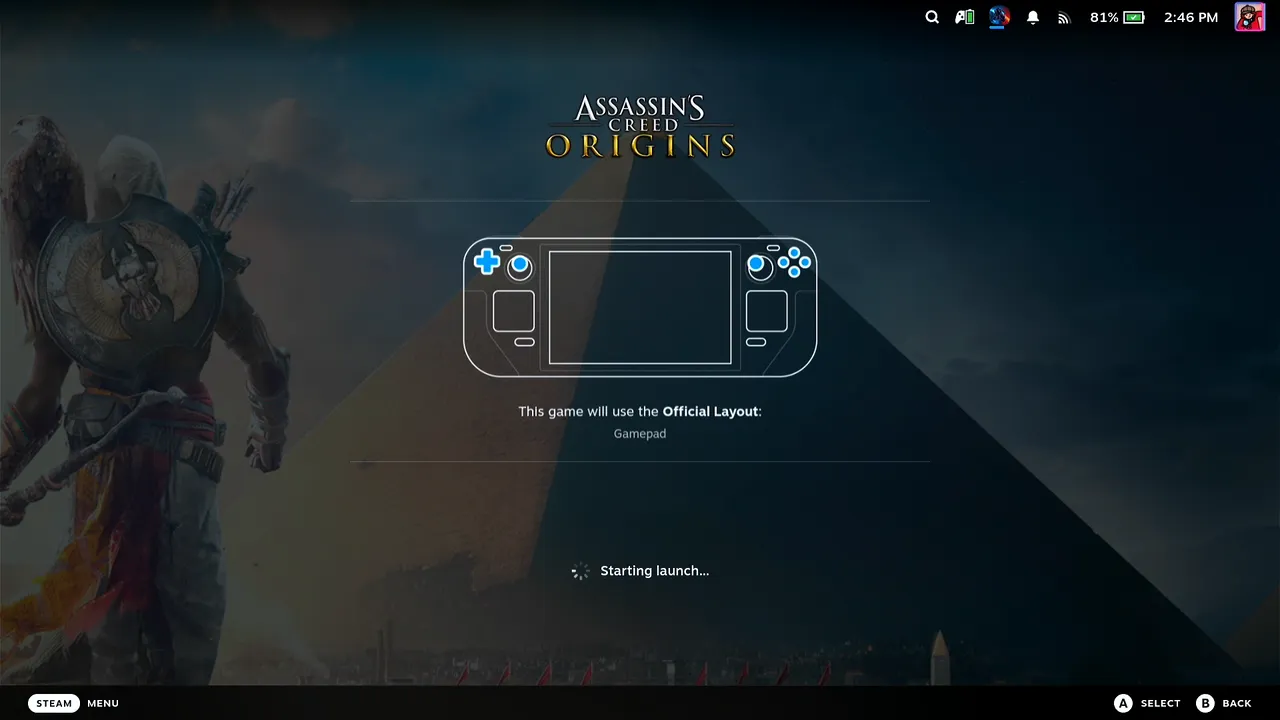Open the wireless signal status icon
This screenshot has width=1280, height=720.
[x=1064, y=17]
